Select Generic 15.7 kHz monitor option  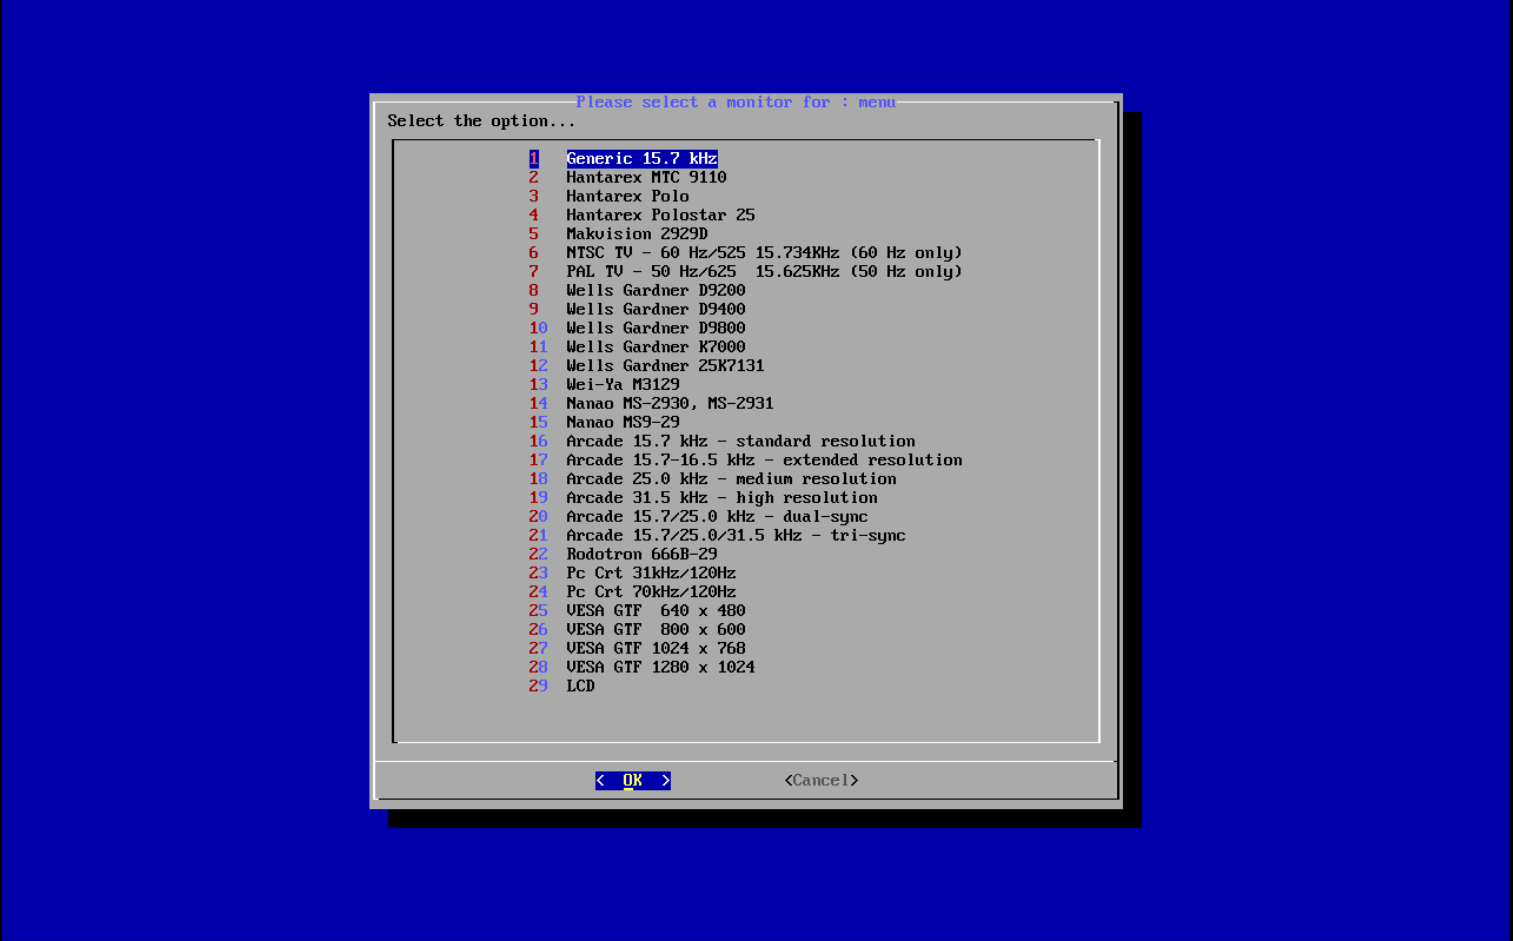tap(640, 158)
